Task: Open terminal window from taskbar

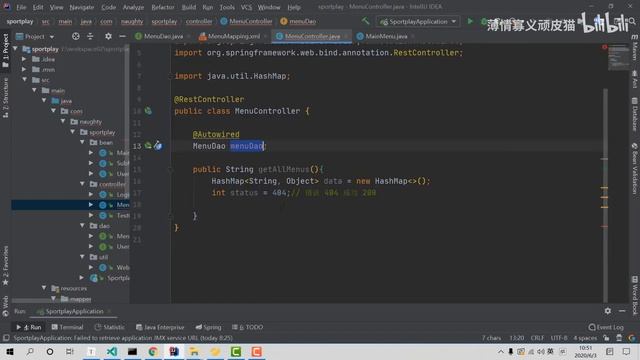Action: [x=132, y=351]
